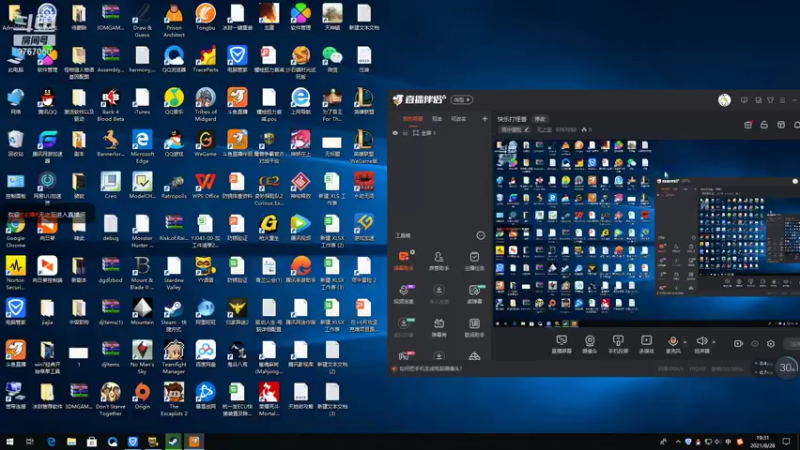The image size is (800, 450).
Task: Toggle eye visibility for 全屏 1 source
Action: coord(395,133)
